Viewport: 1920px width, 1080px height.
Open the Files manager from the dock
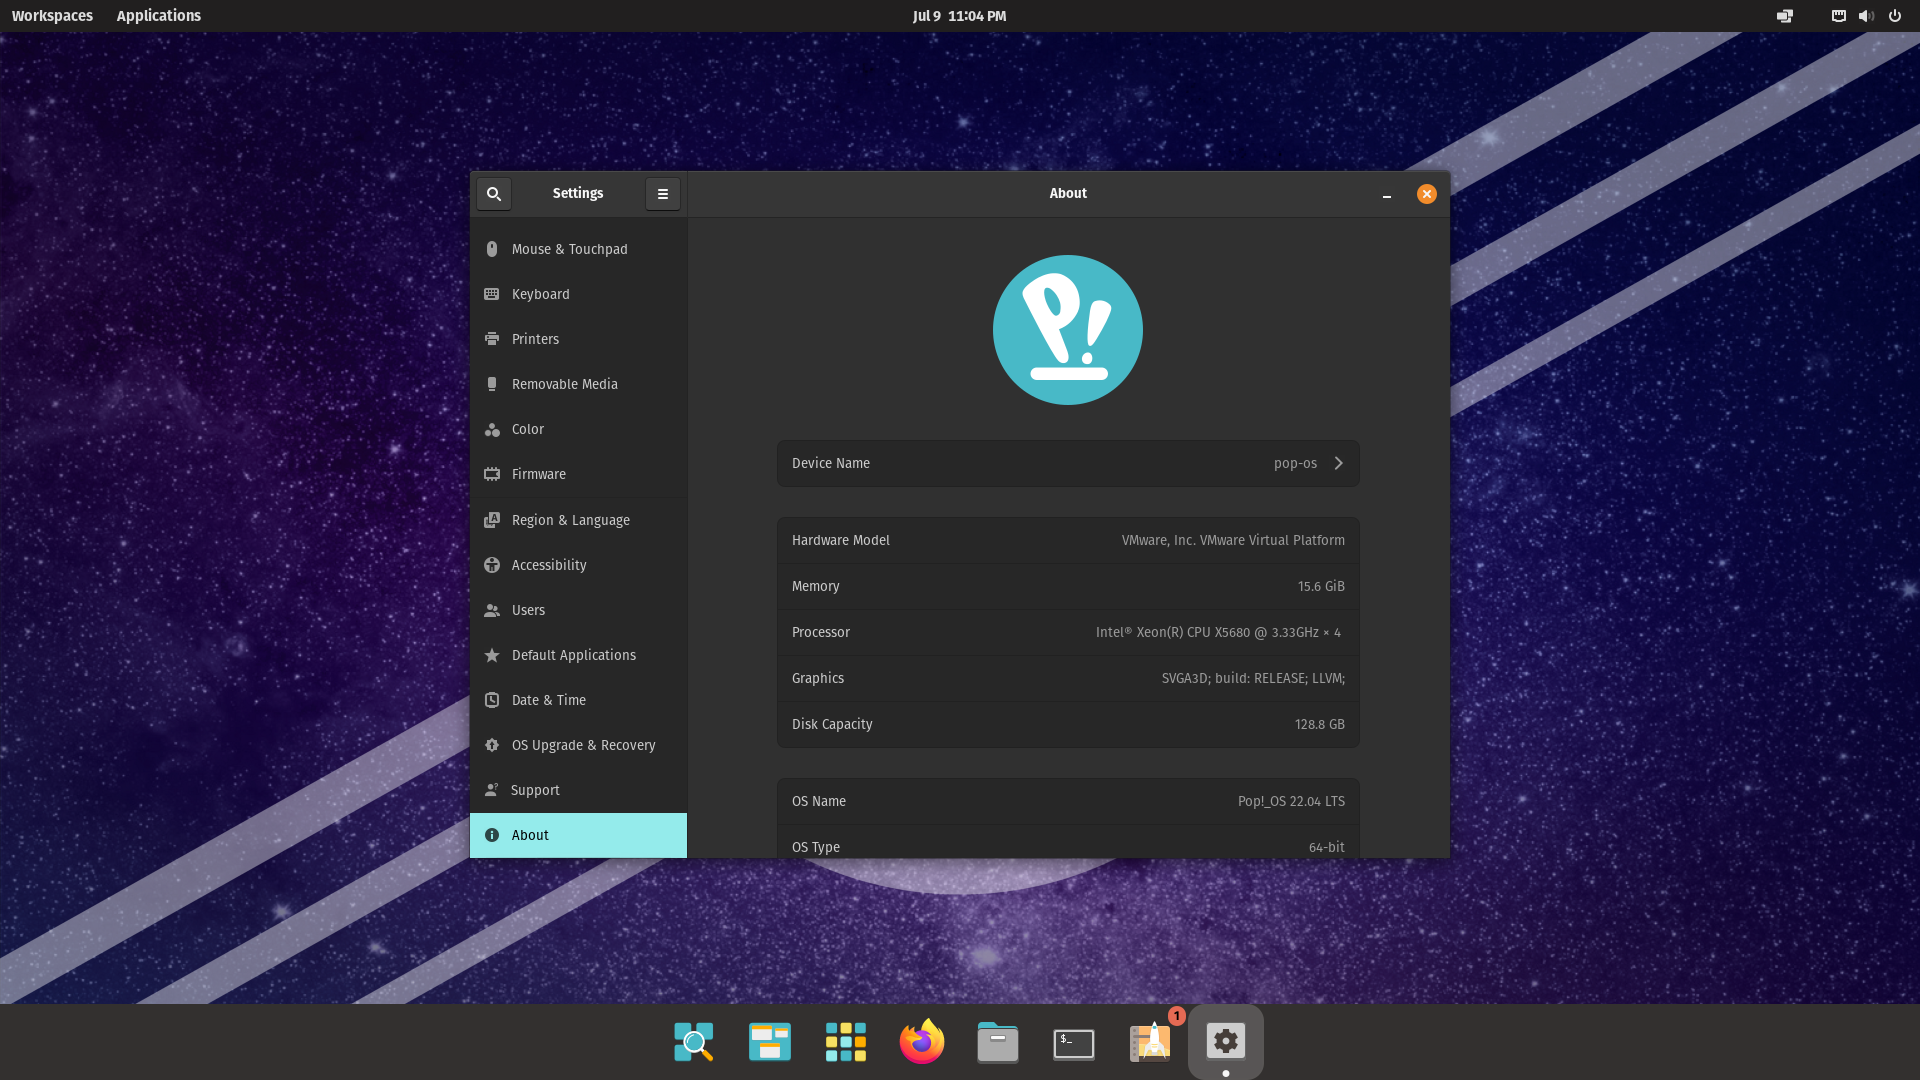[x=997, y=1041]
